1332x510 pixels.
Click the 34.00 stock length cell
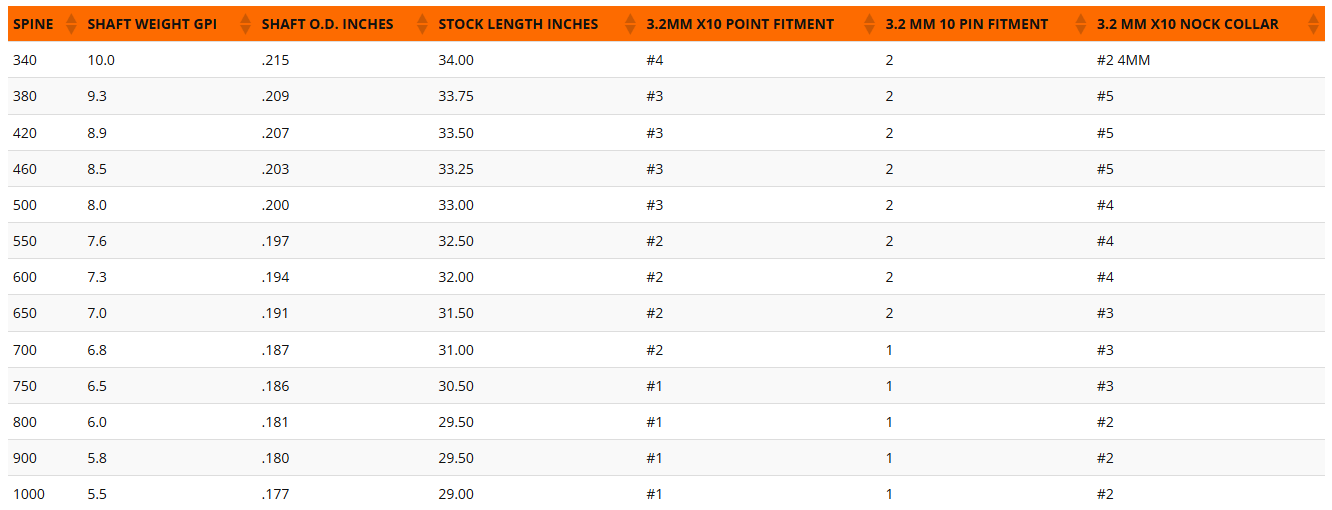point(456,60)
